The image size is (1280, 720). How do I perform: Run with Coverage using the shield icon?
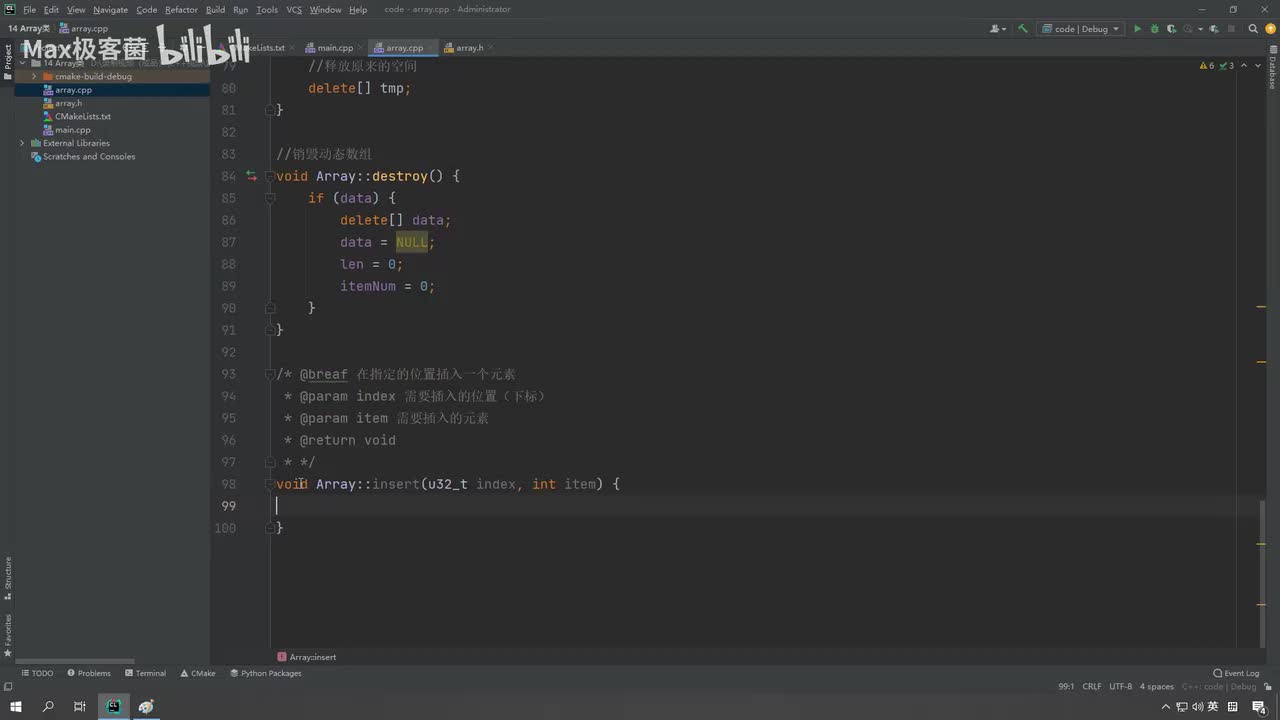[1171, 29]
